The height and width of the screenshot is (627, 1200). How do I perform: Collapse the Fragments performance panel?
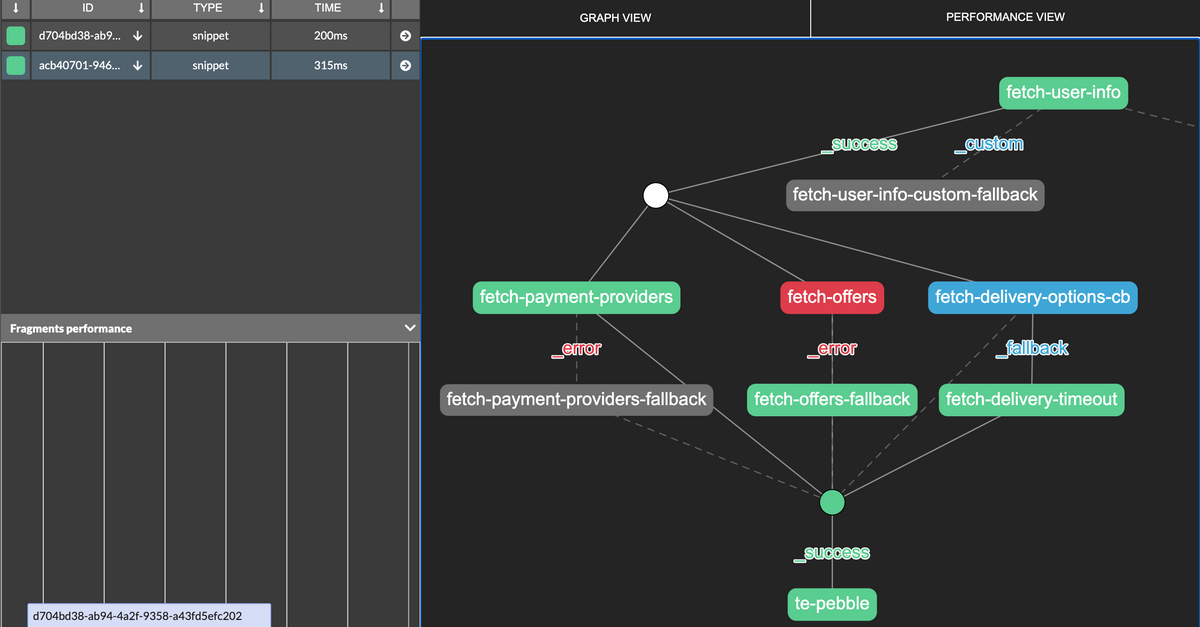(409, 328)
